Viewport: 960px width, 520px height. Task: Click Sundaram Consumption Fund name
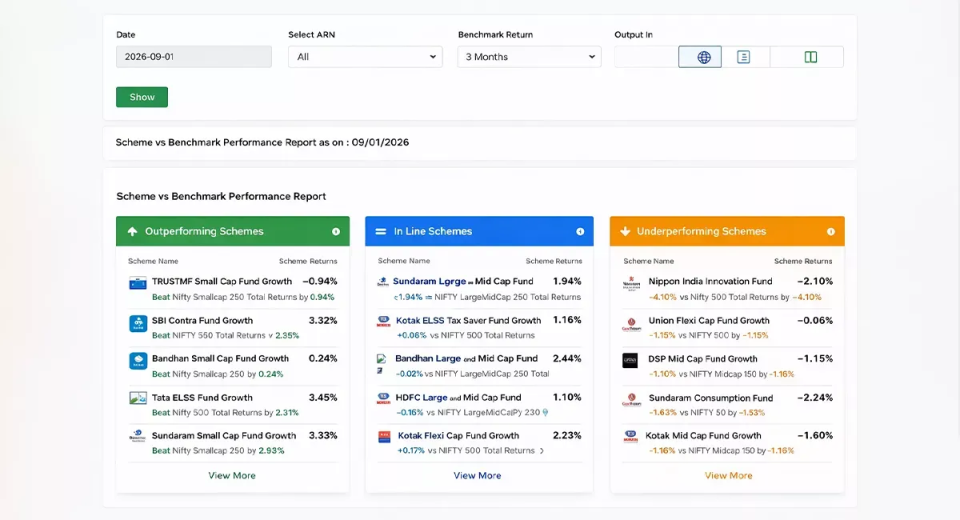tap(711, 398)
